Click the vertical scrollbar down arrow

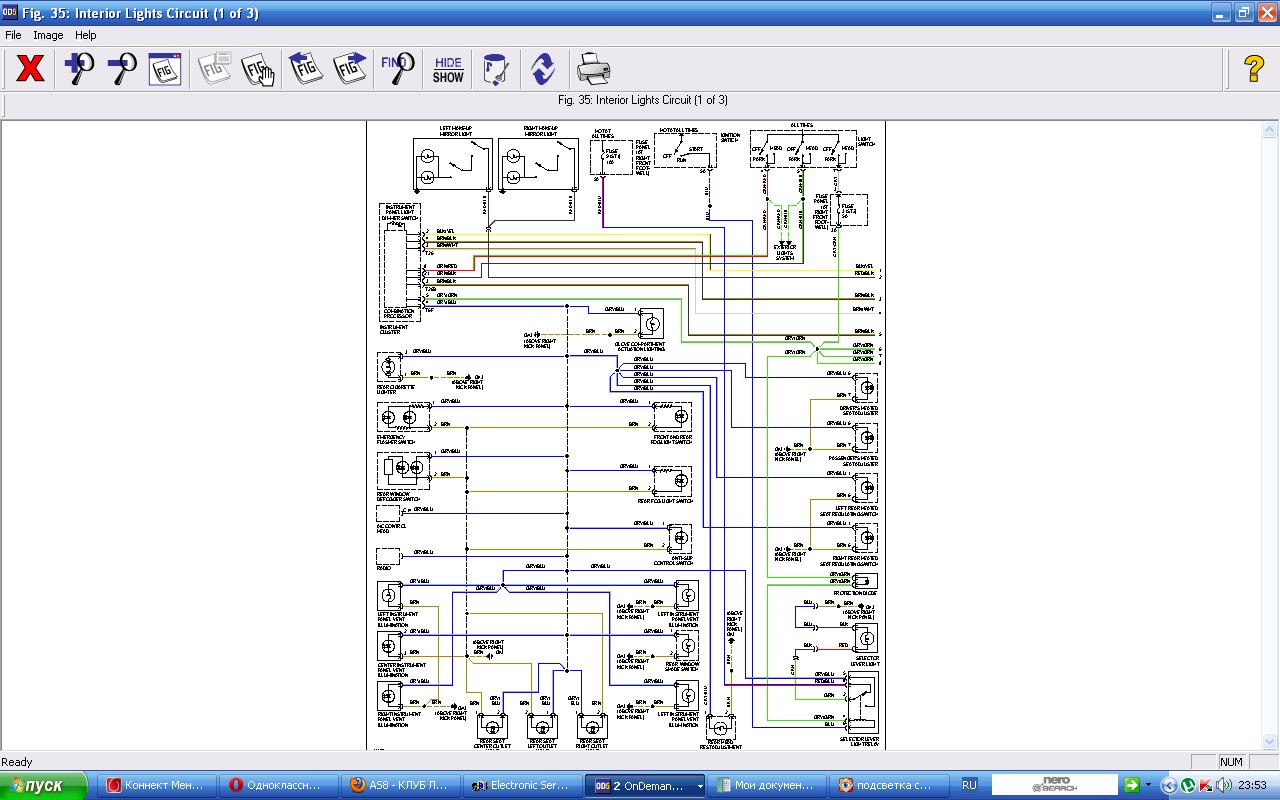(1270, 741)
